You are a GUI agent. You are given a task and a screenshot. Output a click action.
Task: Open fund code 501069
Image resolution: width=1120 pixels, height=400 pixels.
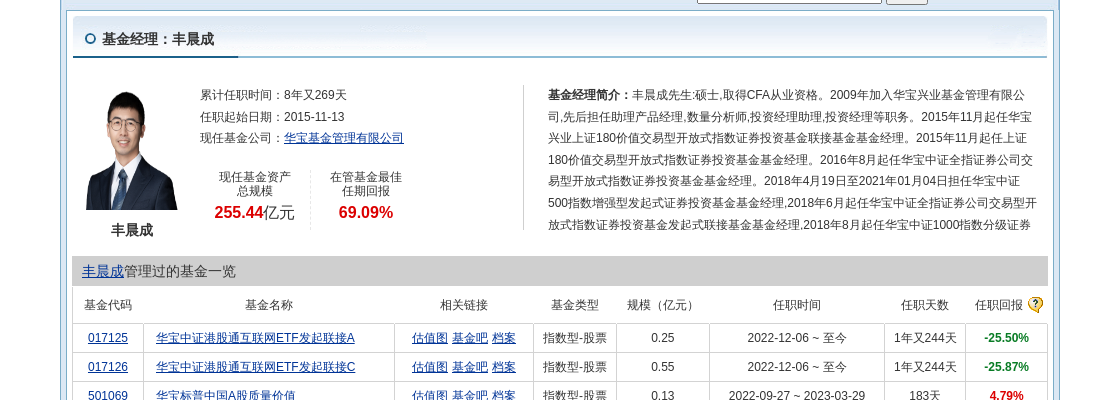108,395
